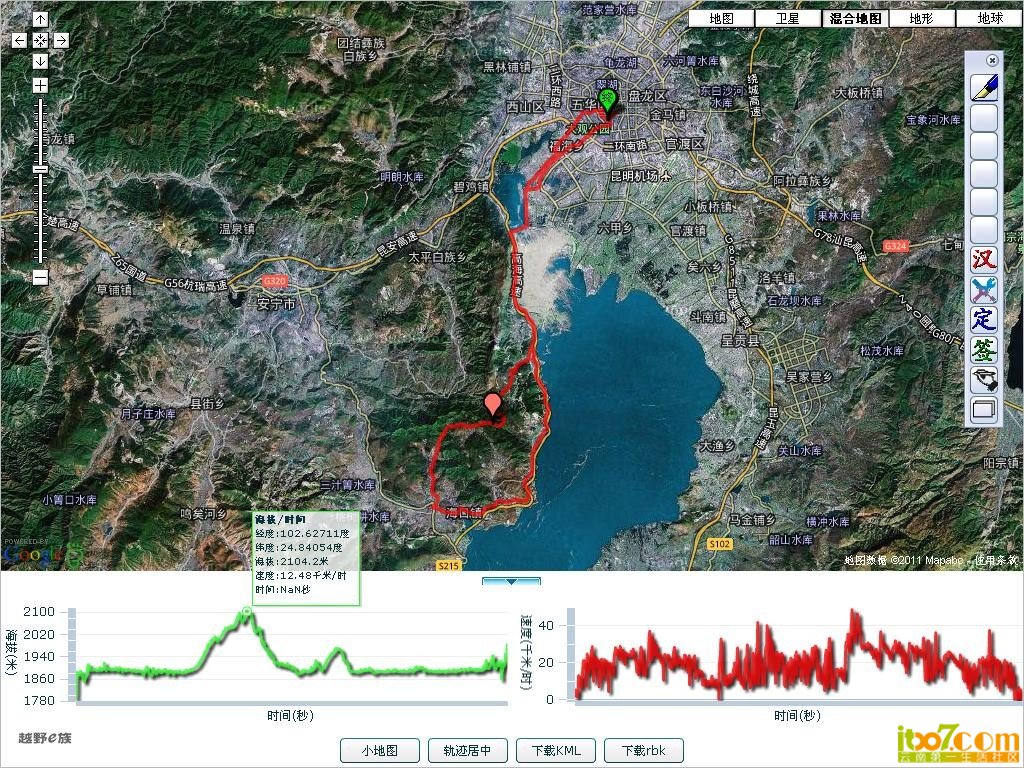Click tooltip text 经度:102.62711度

[302, 534]
